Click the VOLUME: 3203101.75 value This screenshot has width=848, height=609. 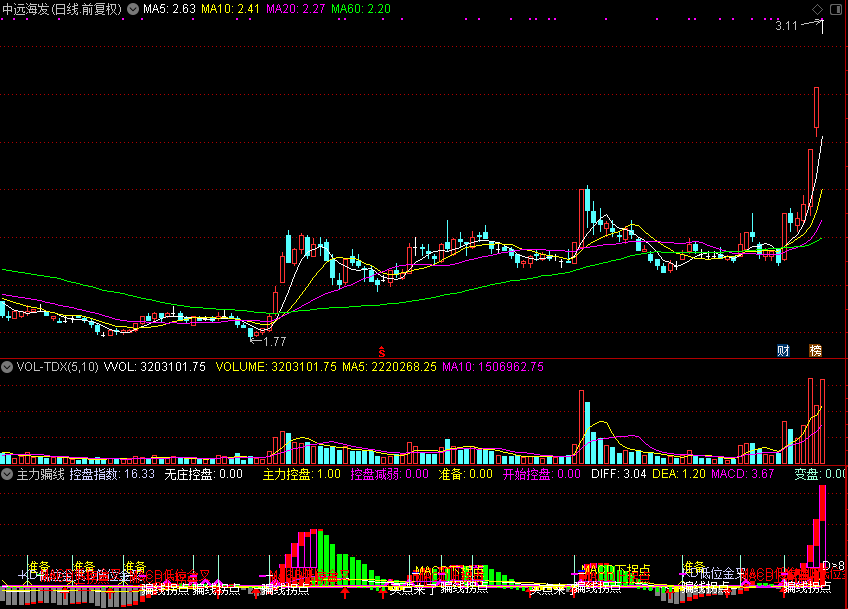(x=276, y=367)
